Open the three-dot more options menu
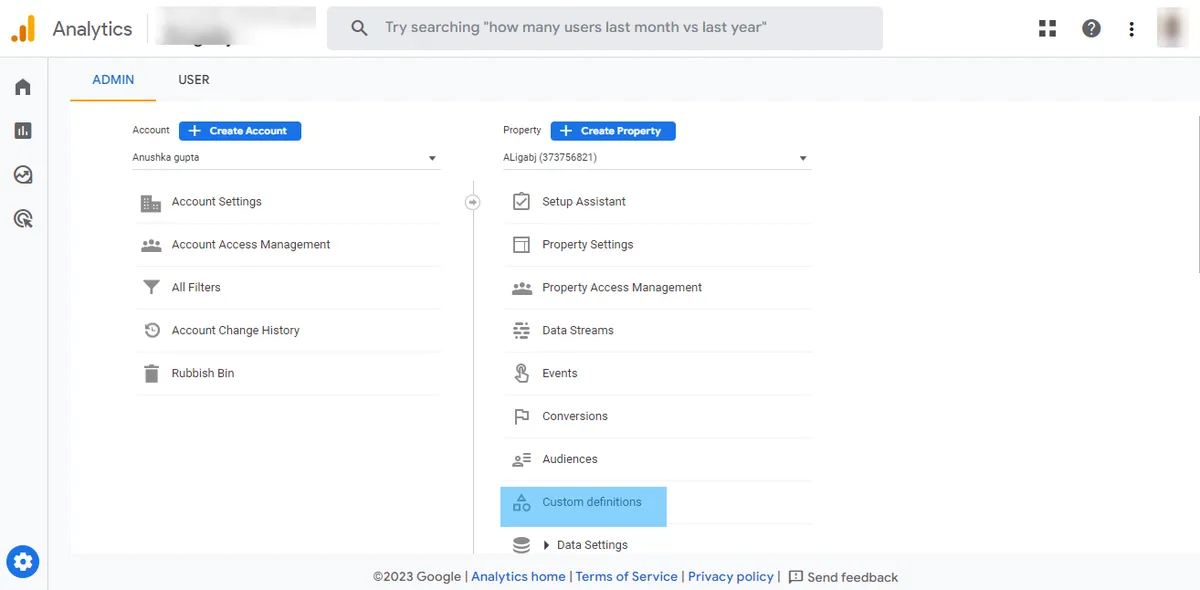 [1131, 29]
